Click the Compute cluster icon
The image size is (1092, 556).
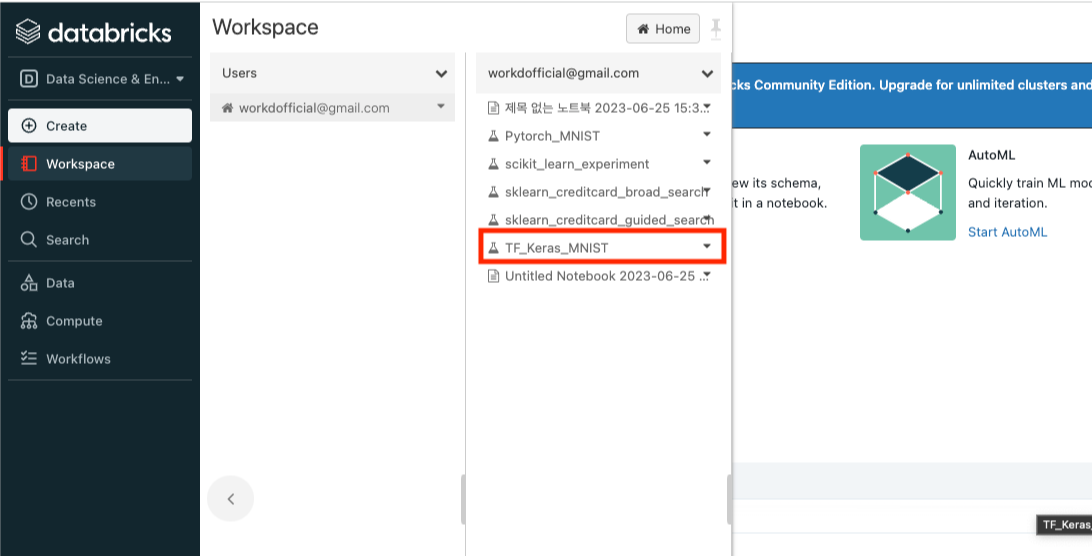(29, 321)
